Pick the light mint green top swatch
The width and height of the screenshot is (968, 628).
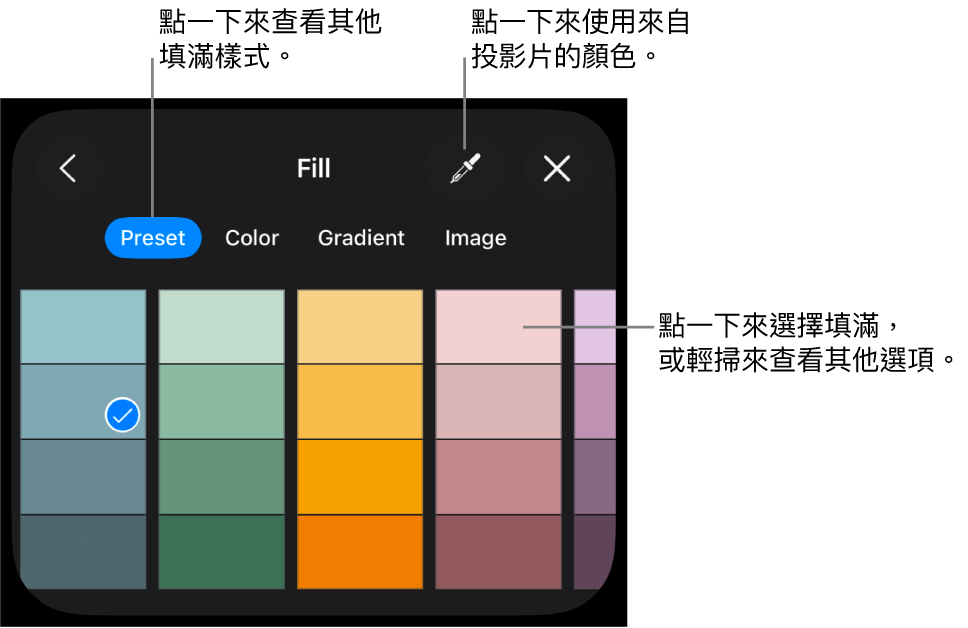pos(221,327)
